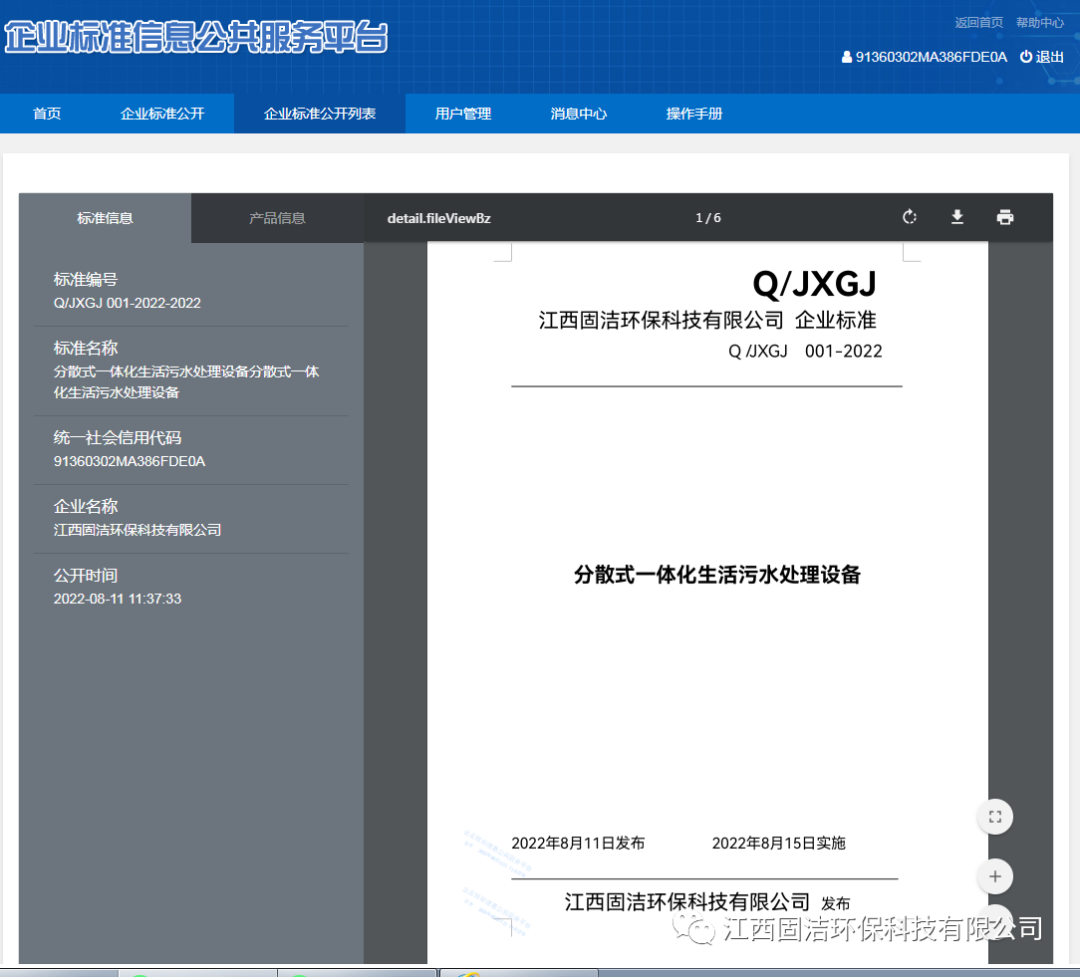Switch to 产品信息 tab
Viewport: 1080px width, 977px height.
pyautogui.click(x=277, y=218)
